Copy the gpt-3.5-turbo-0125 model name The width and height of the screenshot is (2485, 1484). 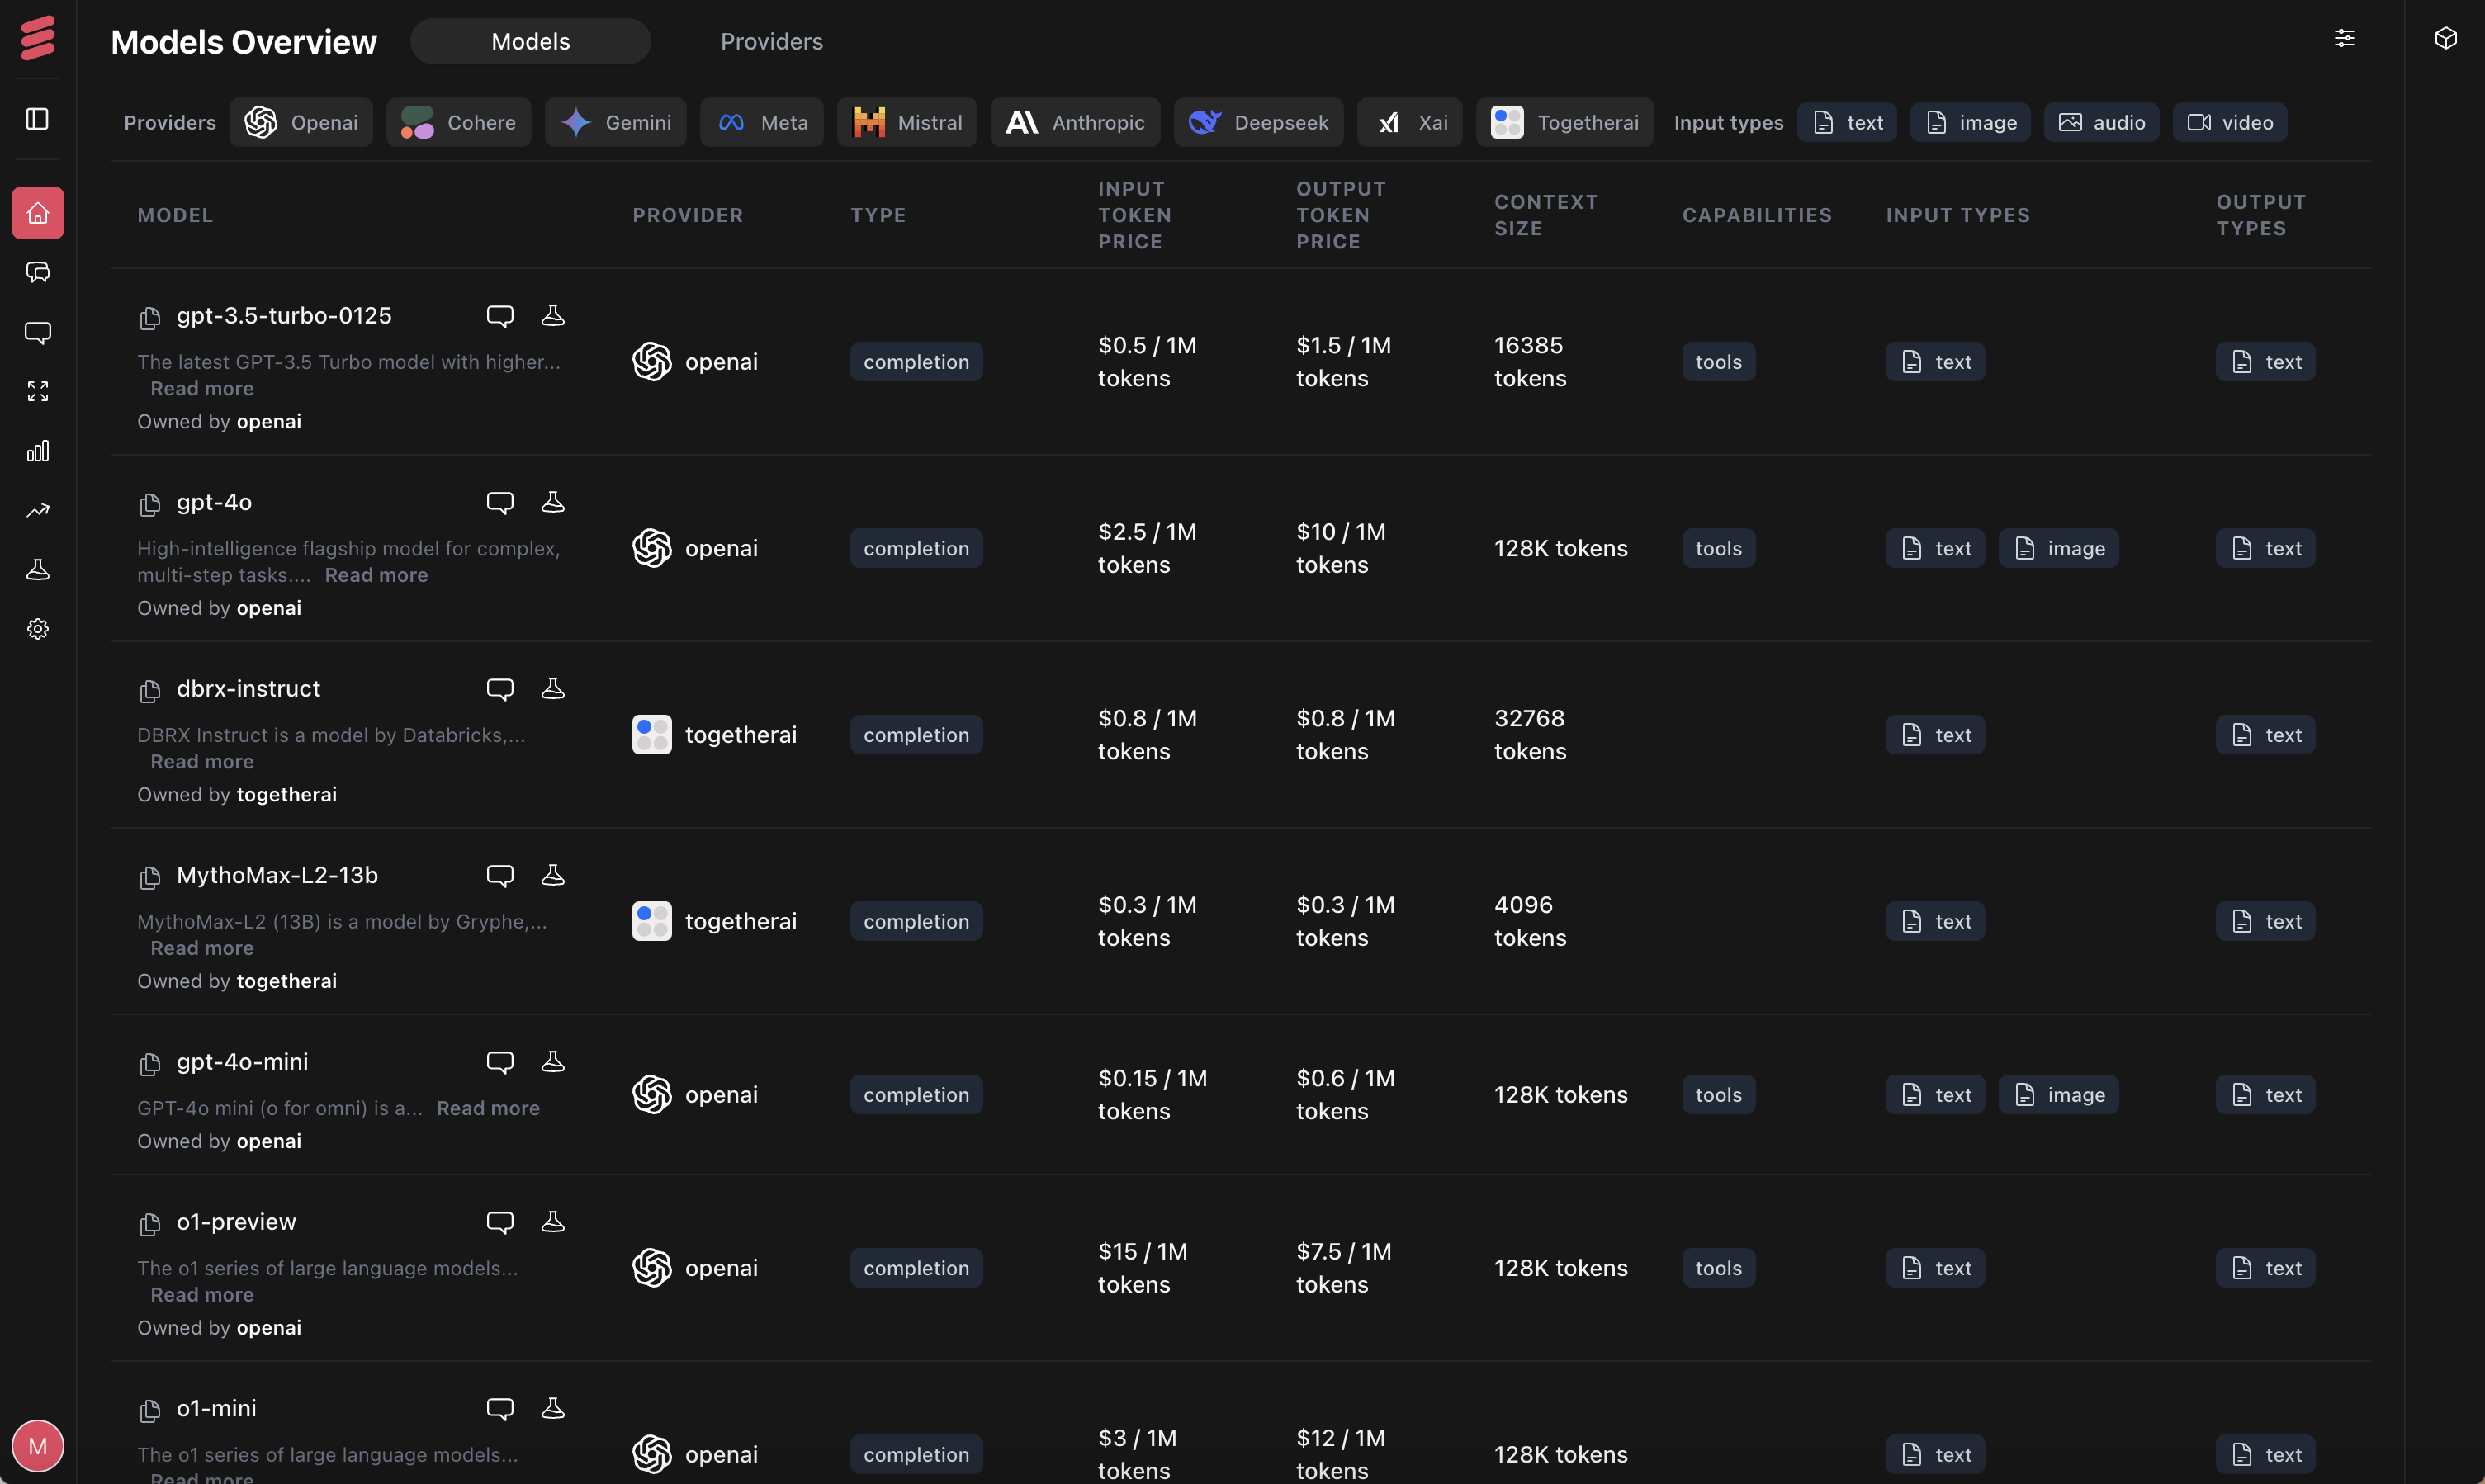[x=150, y=318]
